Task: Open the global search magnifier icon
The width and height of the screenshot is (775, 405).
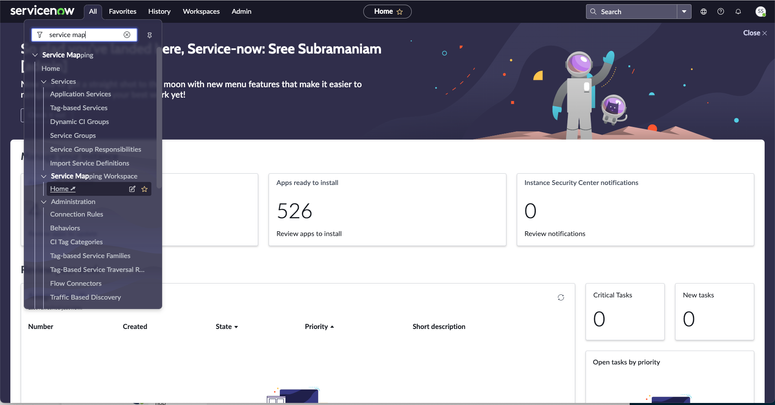Action: click(593, 11)
